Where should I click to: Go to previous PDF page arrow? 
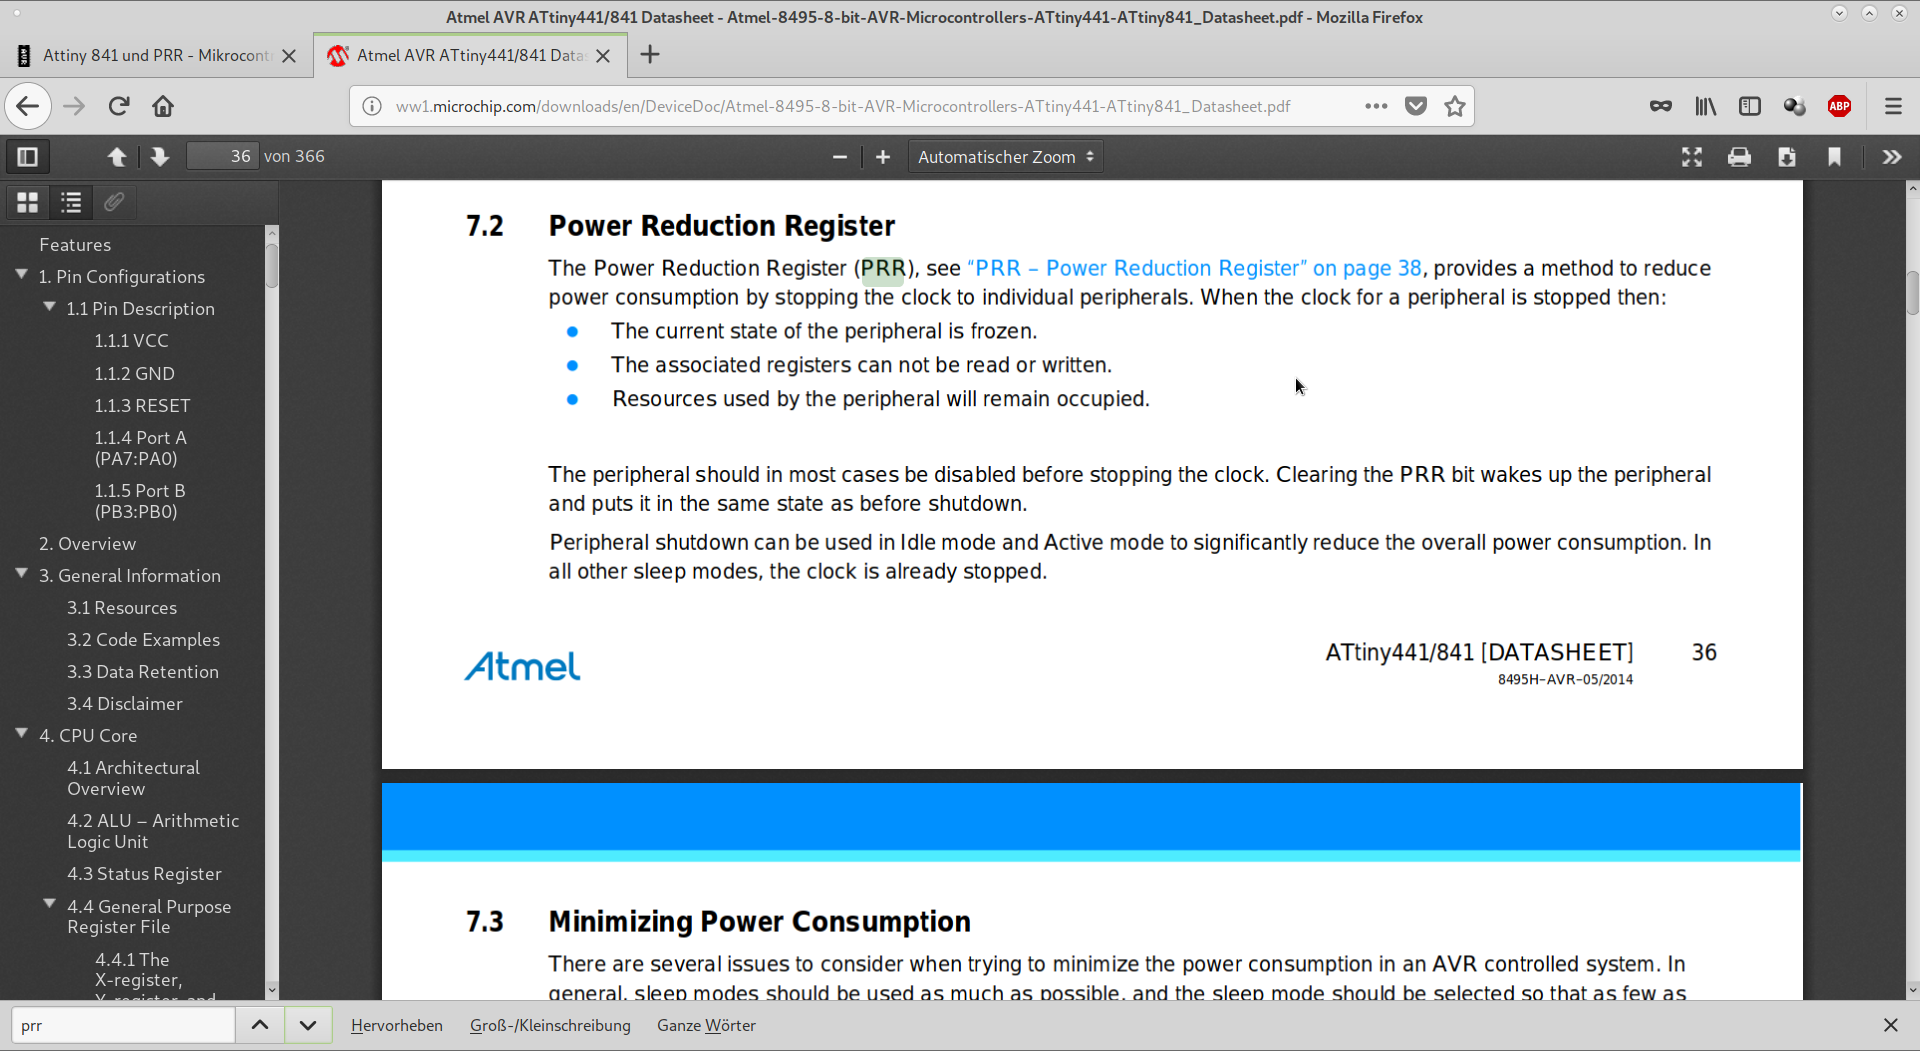click(x=117, y=157)
